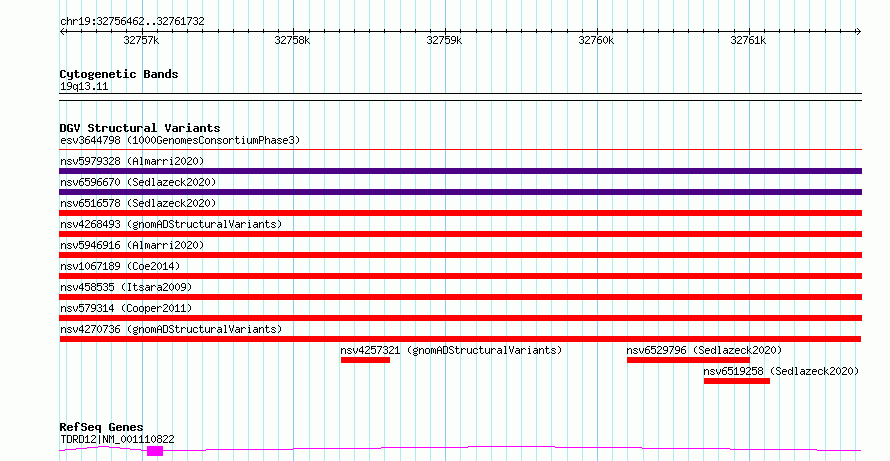Viewport: 890px width, 461px height.
Task: Click the nsv6519258 (Sedlazeck2020) label
Action: [781, 371]
